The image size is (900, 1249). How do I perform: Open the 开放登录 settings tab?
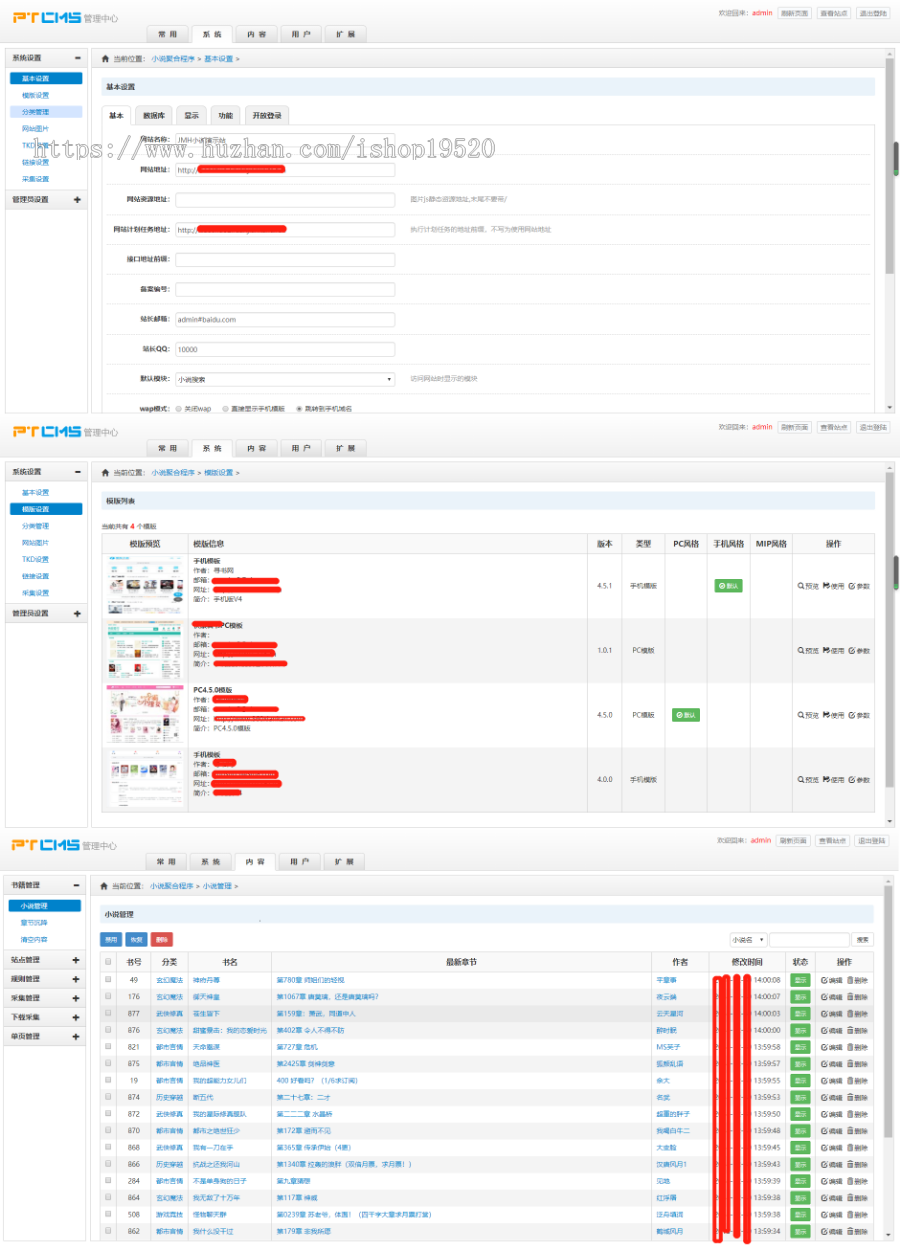pos(266,116)
